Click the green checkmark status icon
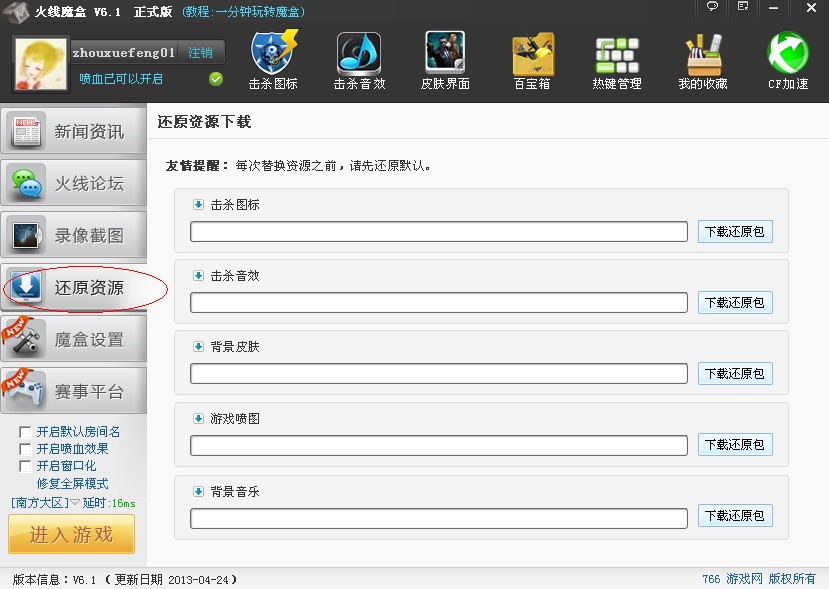Image resolution: width=829 pixels, height=589 pixels. pos(216,79)
